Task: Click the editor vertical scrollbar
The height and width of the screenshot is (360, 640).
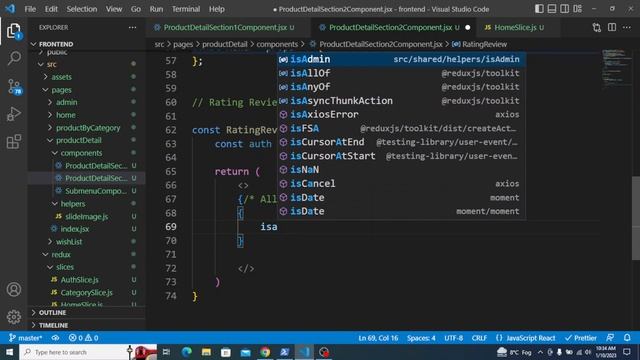Action: pos(636,217)
